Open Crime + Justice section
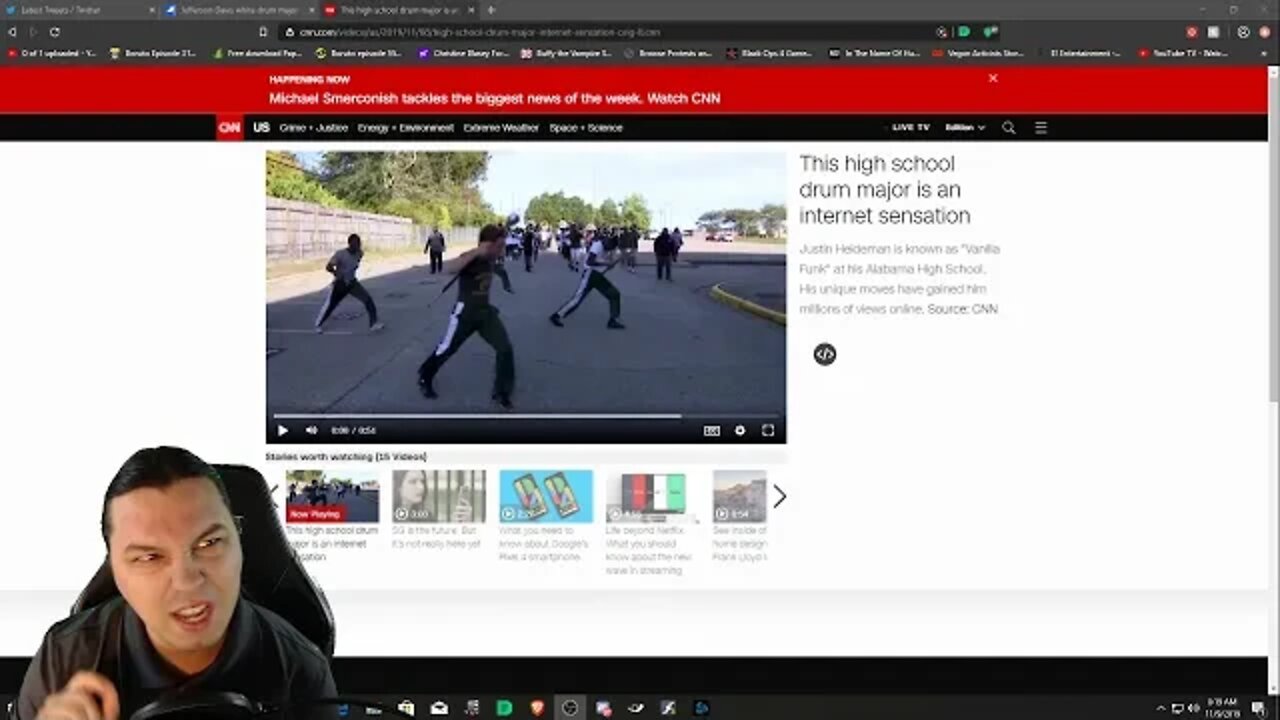Screen dimensions: 1280x720 [x=314, y=127]
